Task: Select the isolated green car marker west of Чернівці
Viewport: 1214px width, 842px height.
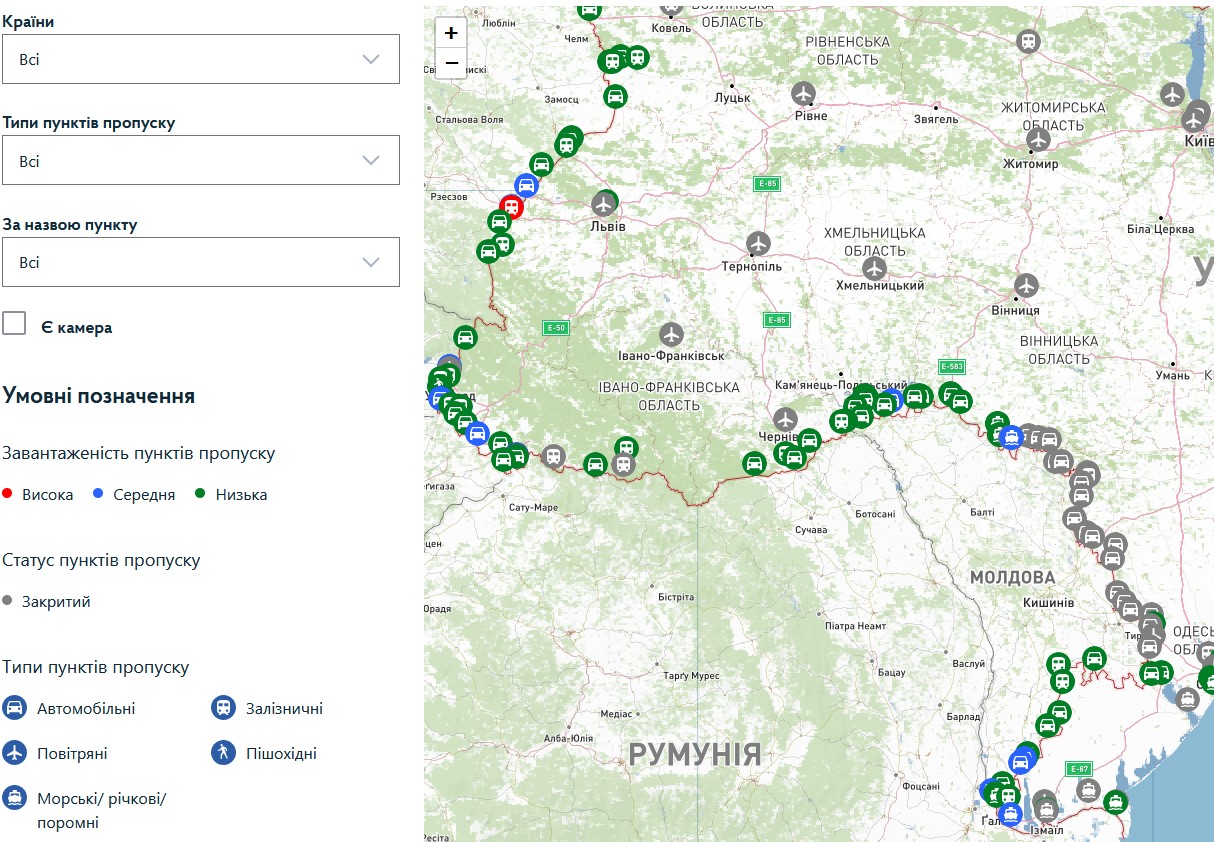Action: (x=754, y=463)
